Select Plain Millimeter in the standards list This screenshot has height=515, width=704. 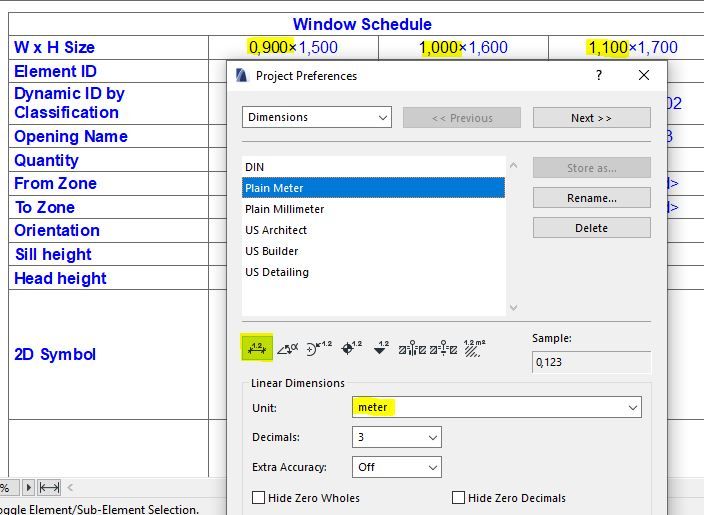tap(373, 209)
